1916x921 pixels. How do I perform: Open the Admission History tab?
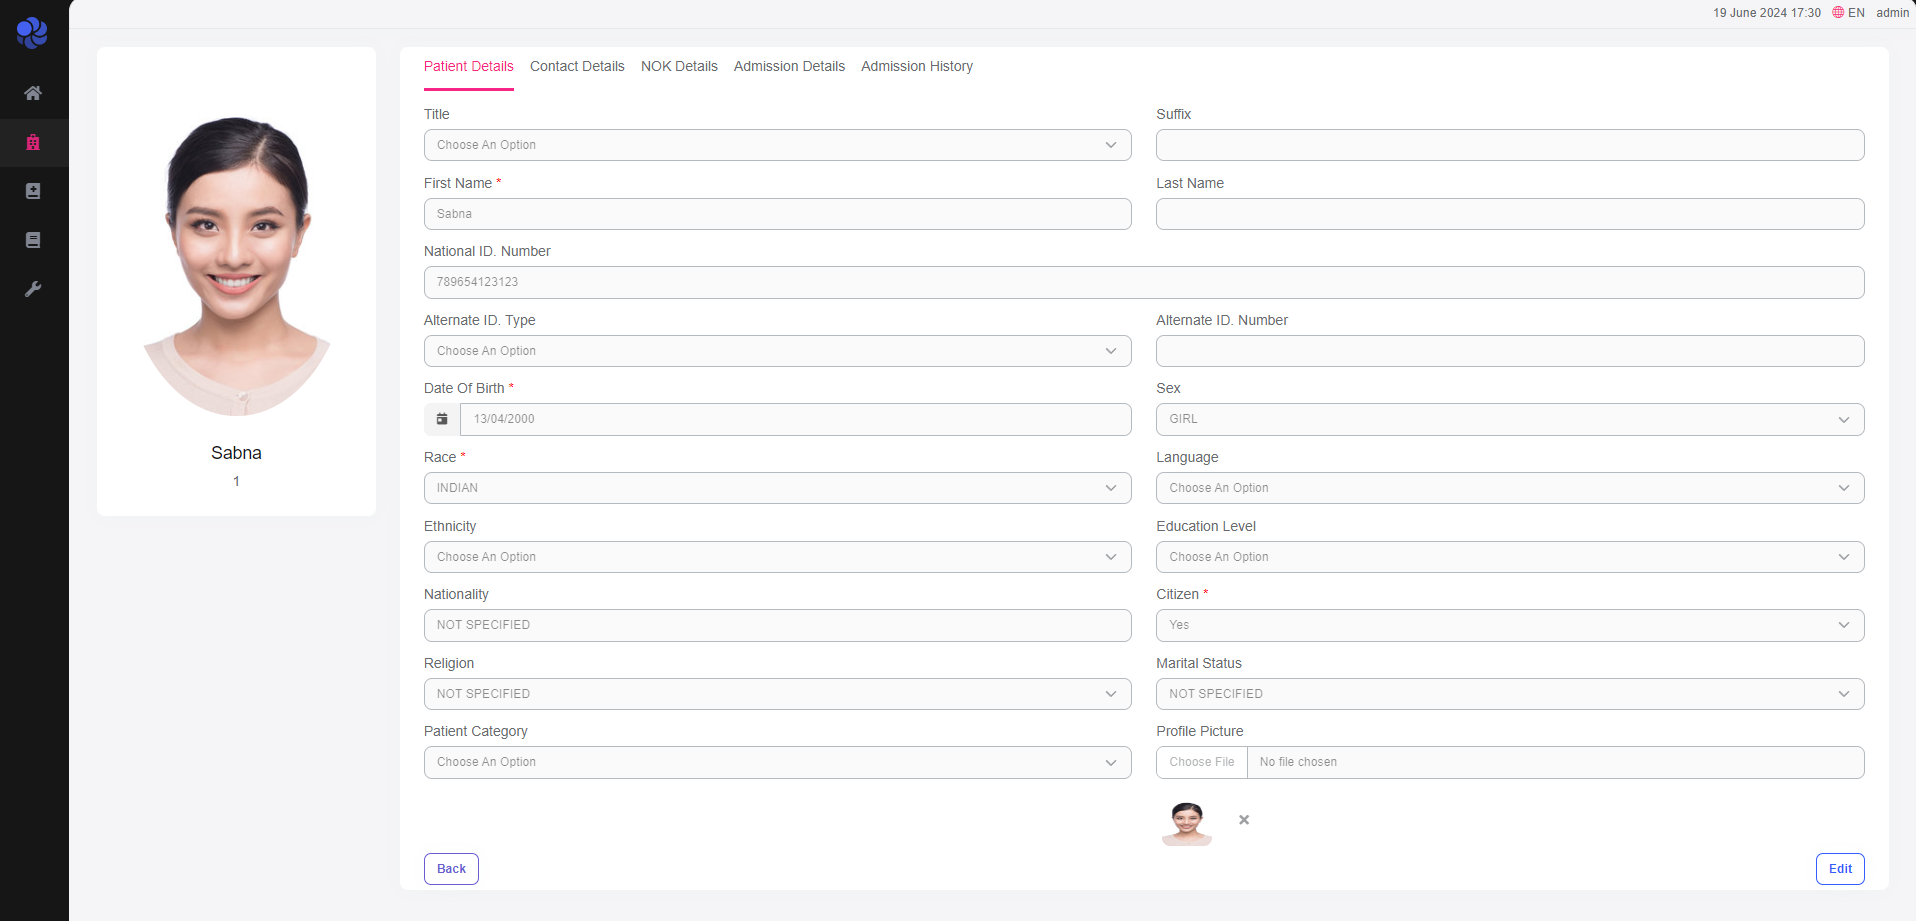coord(916,66)
